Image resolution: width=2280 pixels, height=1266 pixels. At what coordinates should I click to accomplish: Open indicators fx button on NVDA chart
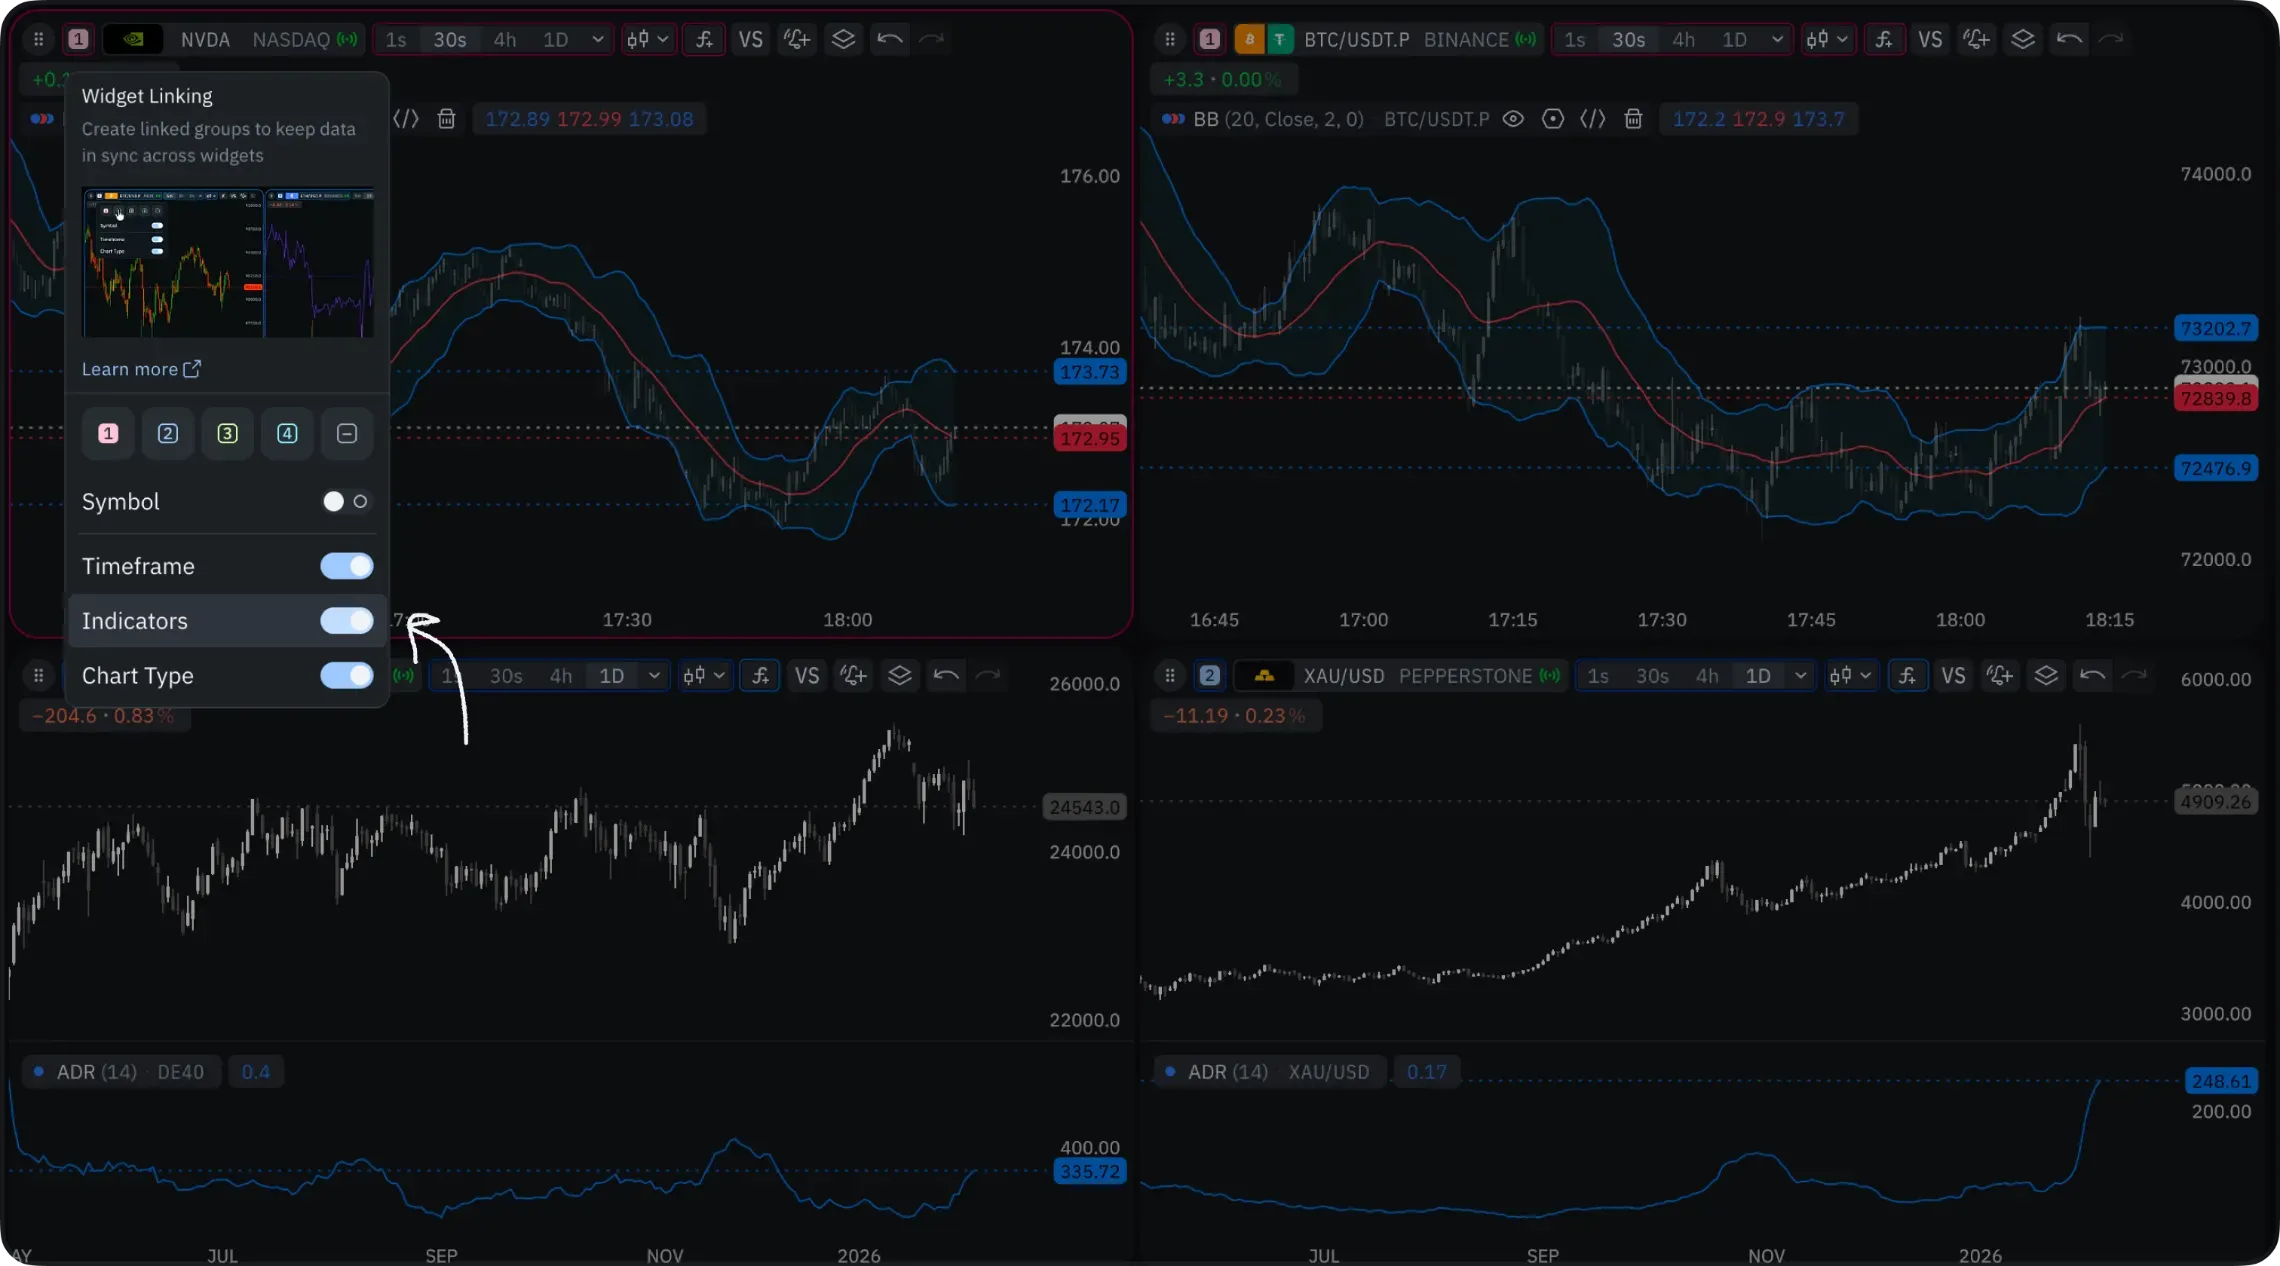tap(704, 39)
